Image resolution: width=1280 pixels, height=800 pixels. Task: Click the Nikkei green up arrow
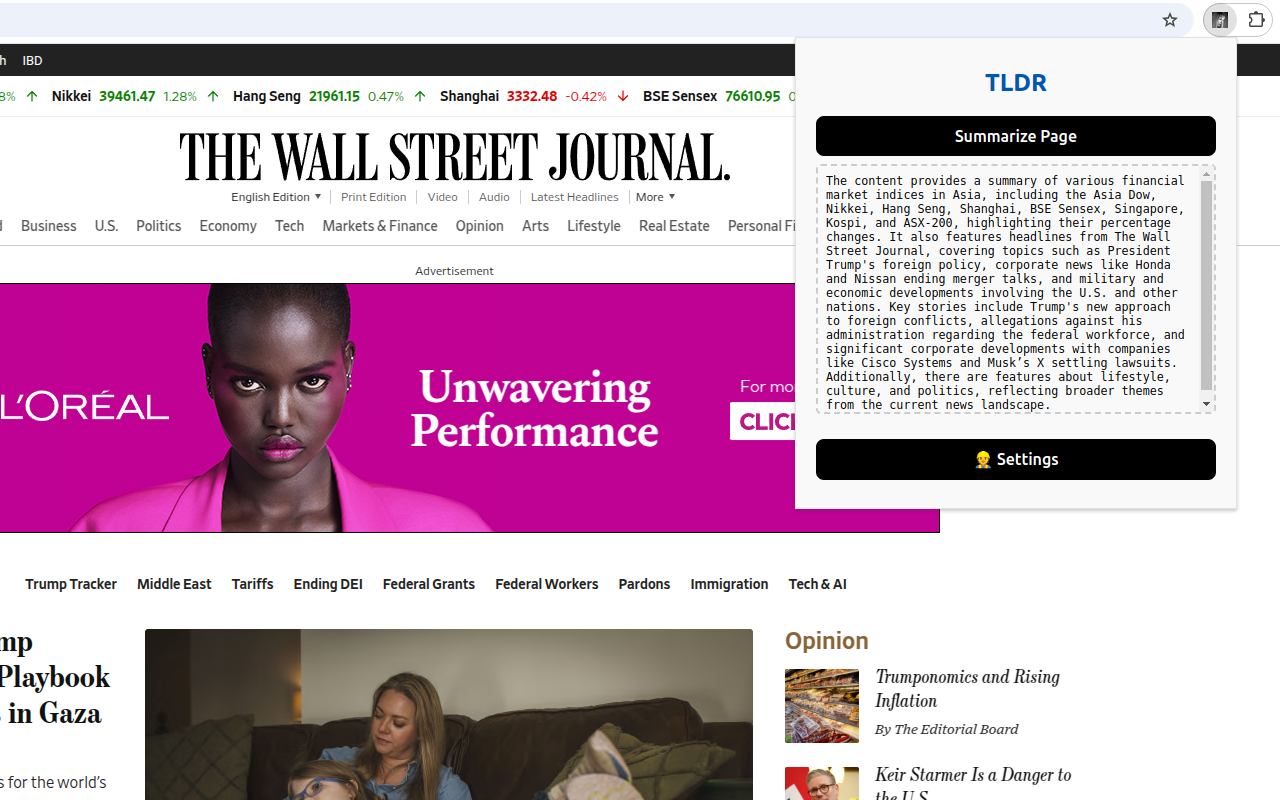tap(212, 96)
